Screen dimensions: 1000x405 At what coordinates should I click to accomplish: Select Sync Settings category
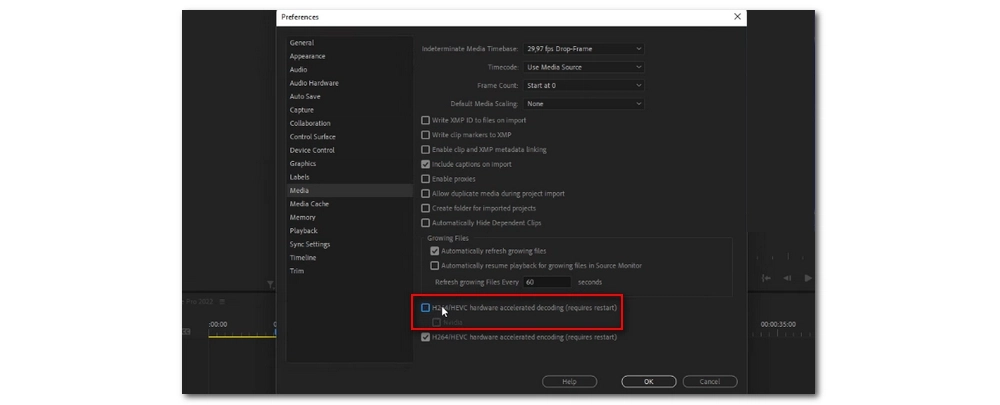point(310,244)
